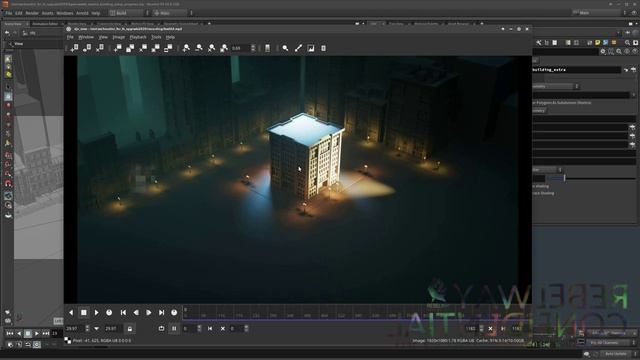Click the MPlay zoom value field
Image resolution: width=640 pixels, height=360 pixels.
[x=240, y=48]
